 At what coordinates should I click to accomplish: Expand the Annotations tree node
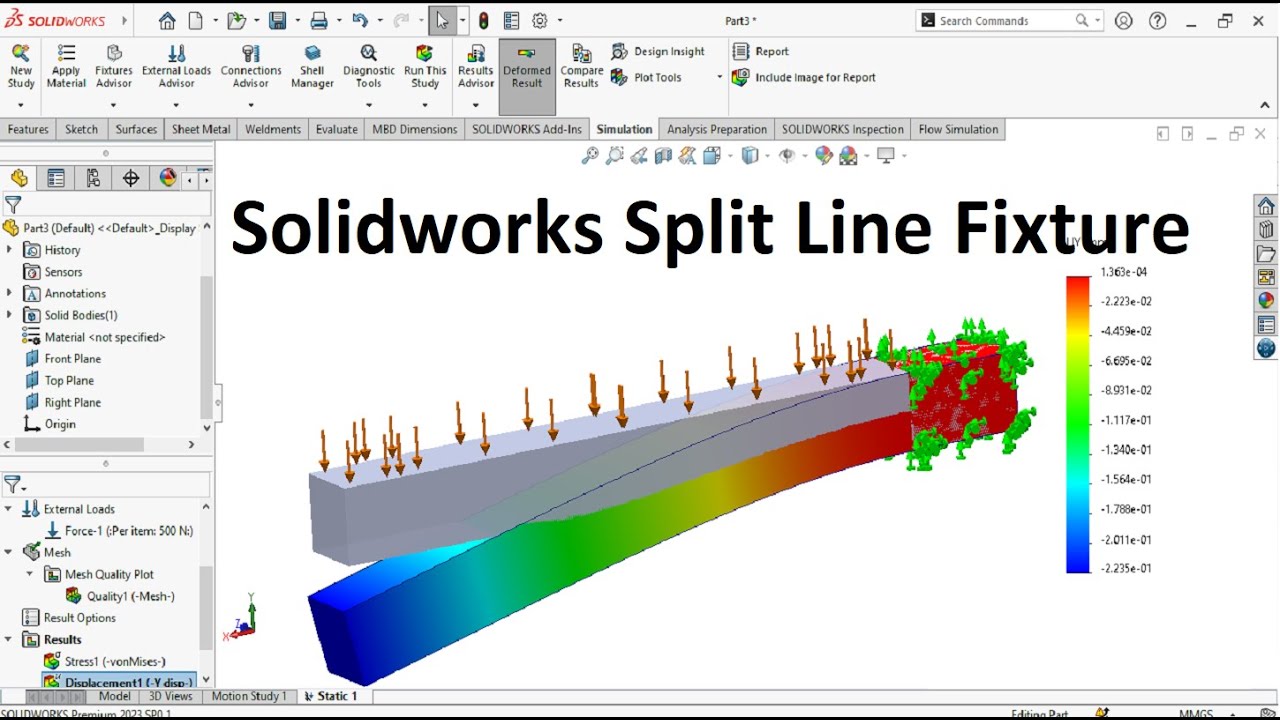[x=10, y=293]
